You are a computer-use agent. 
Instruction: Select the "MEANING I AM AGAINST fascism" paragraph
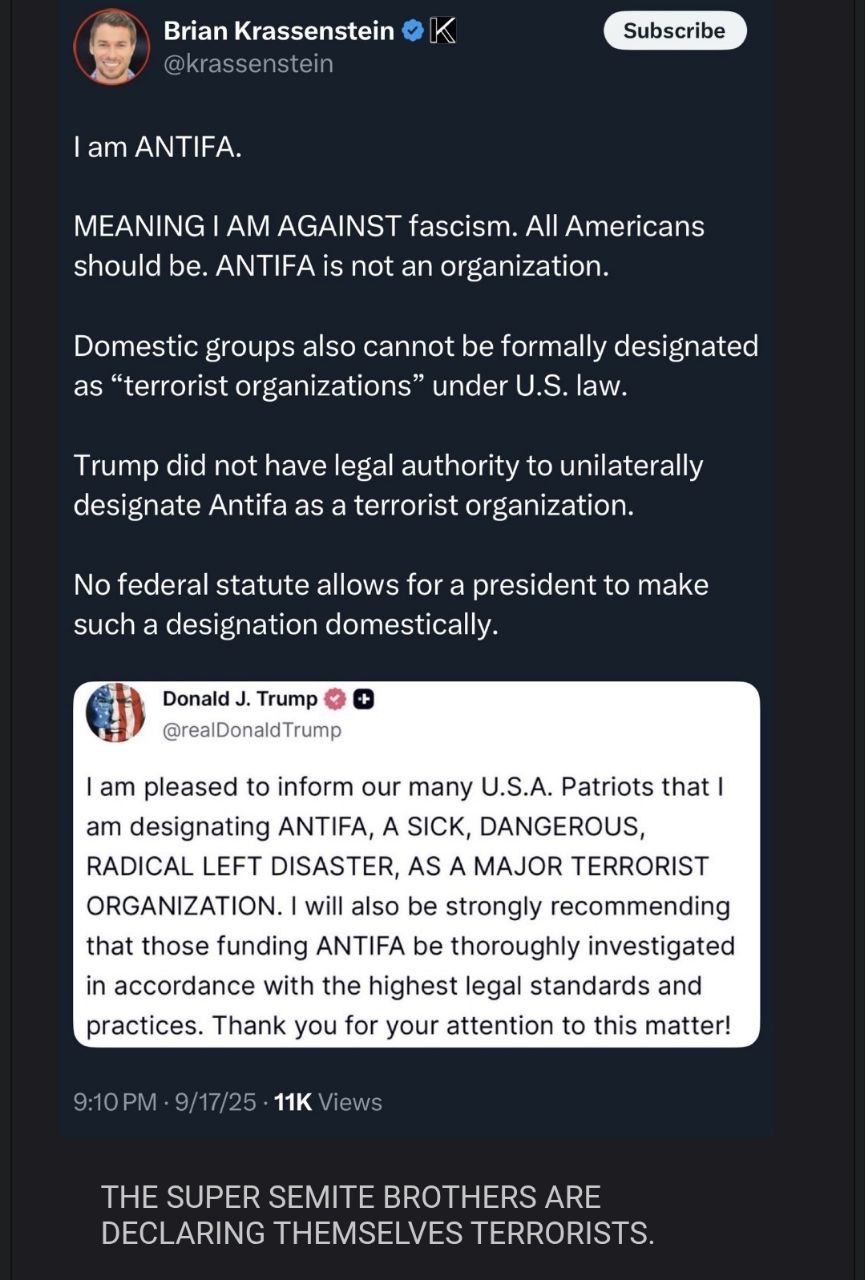coord(389,246)
